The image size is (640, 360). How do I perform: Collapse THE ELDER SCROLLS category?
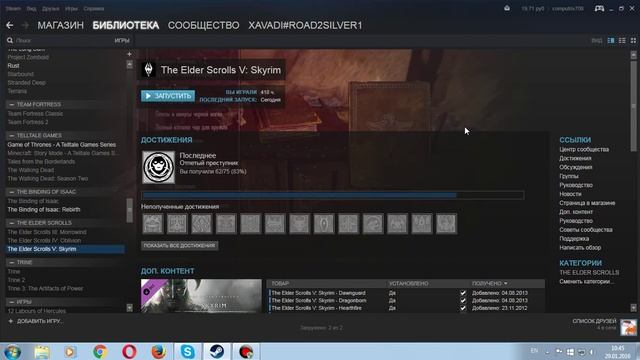(x=11, y=223)
